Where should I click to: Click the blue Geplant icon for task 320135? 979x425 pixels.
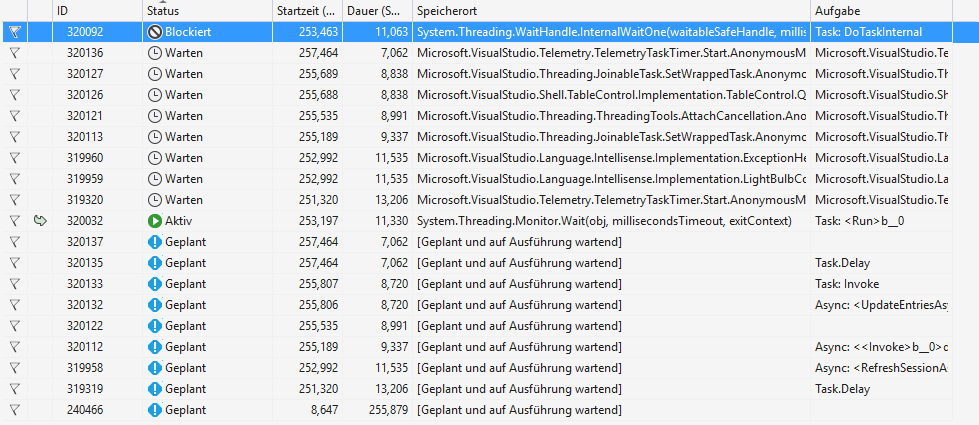coord(154,263)
